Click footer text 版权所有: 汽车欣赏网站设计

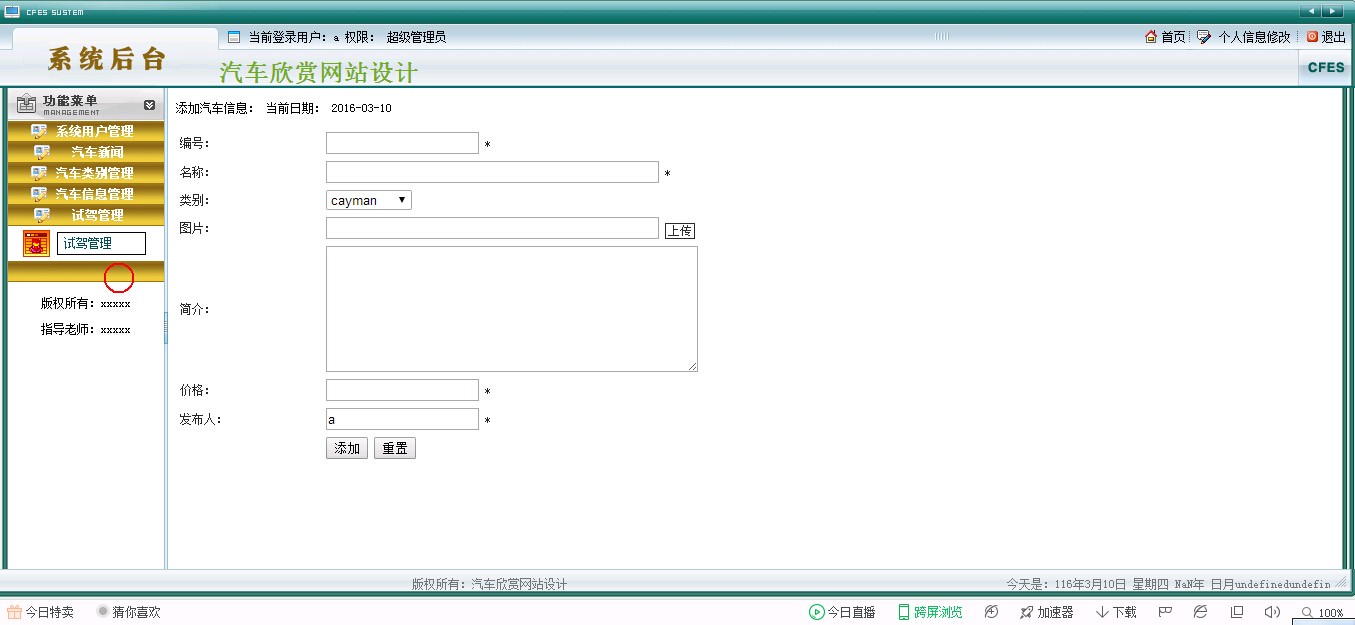[x=489, y=584]
